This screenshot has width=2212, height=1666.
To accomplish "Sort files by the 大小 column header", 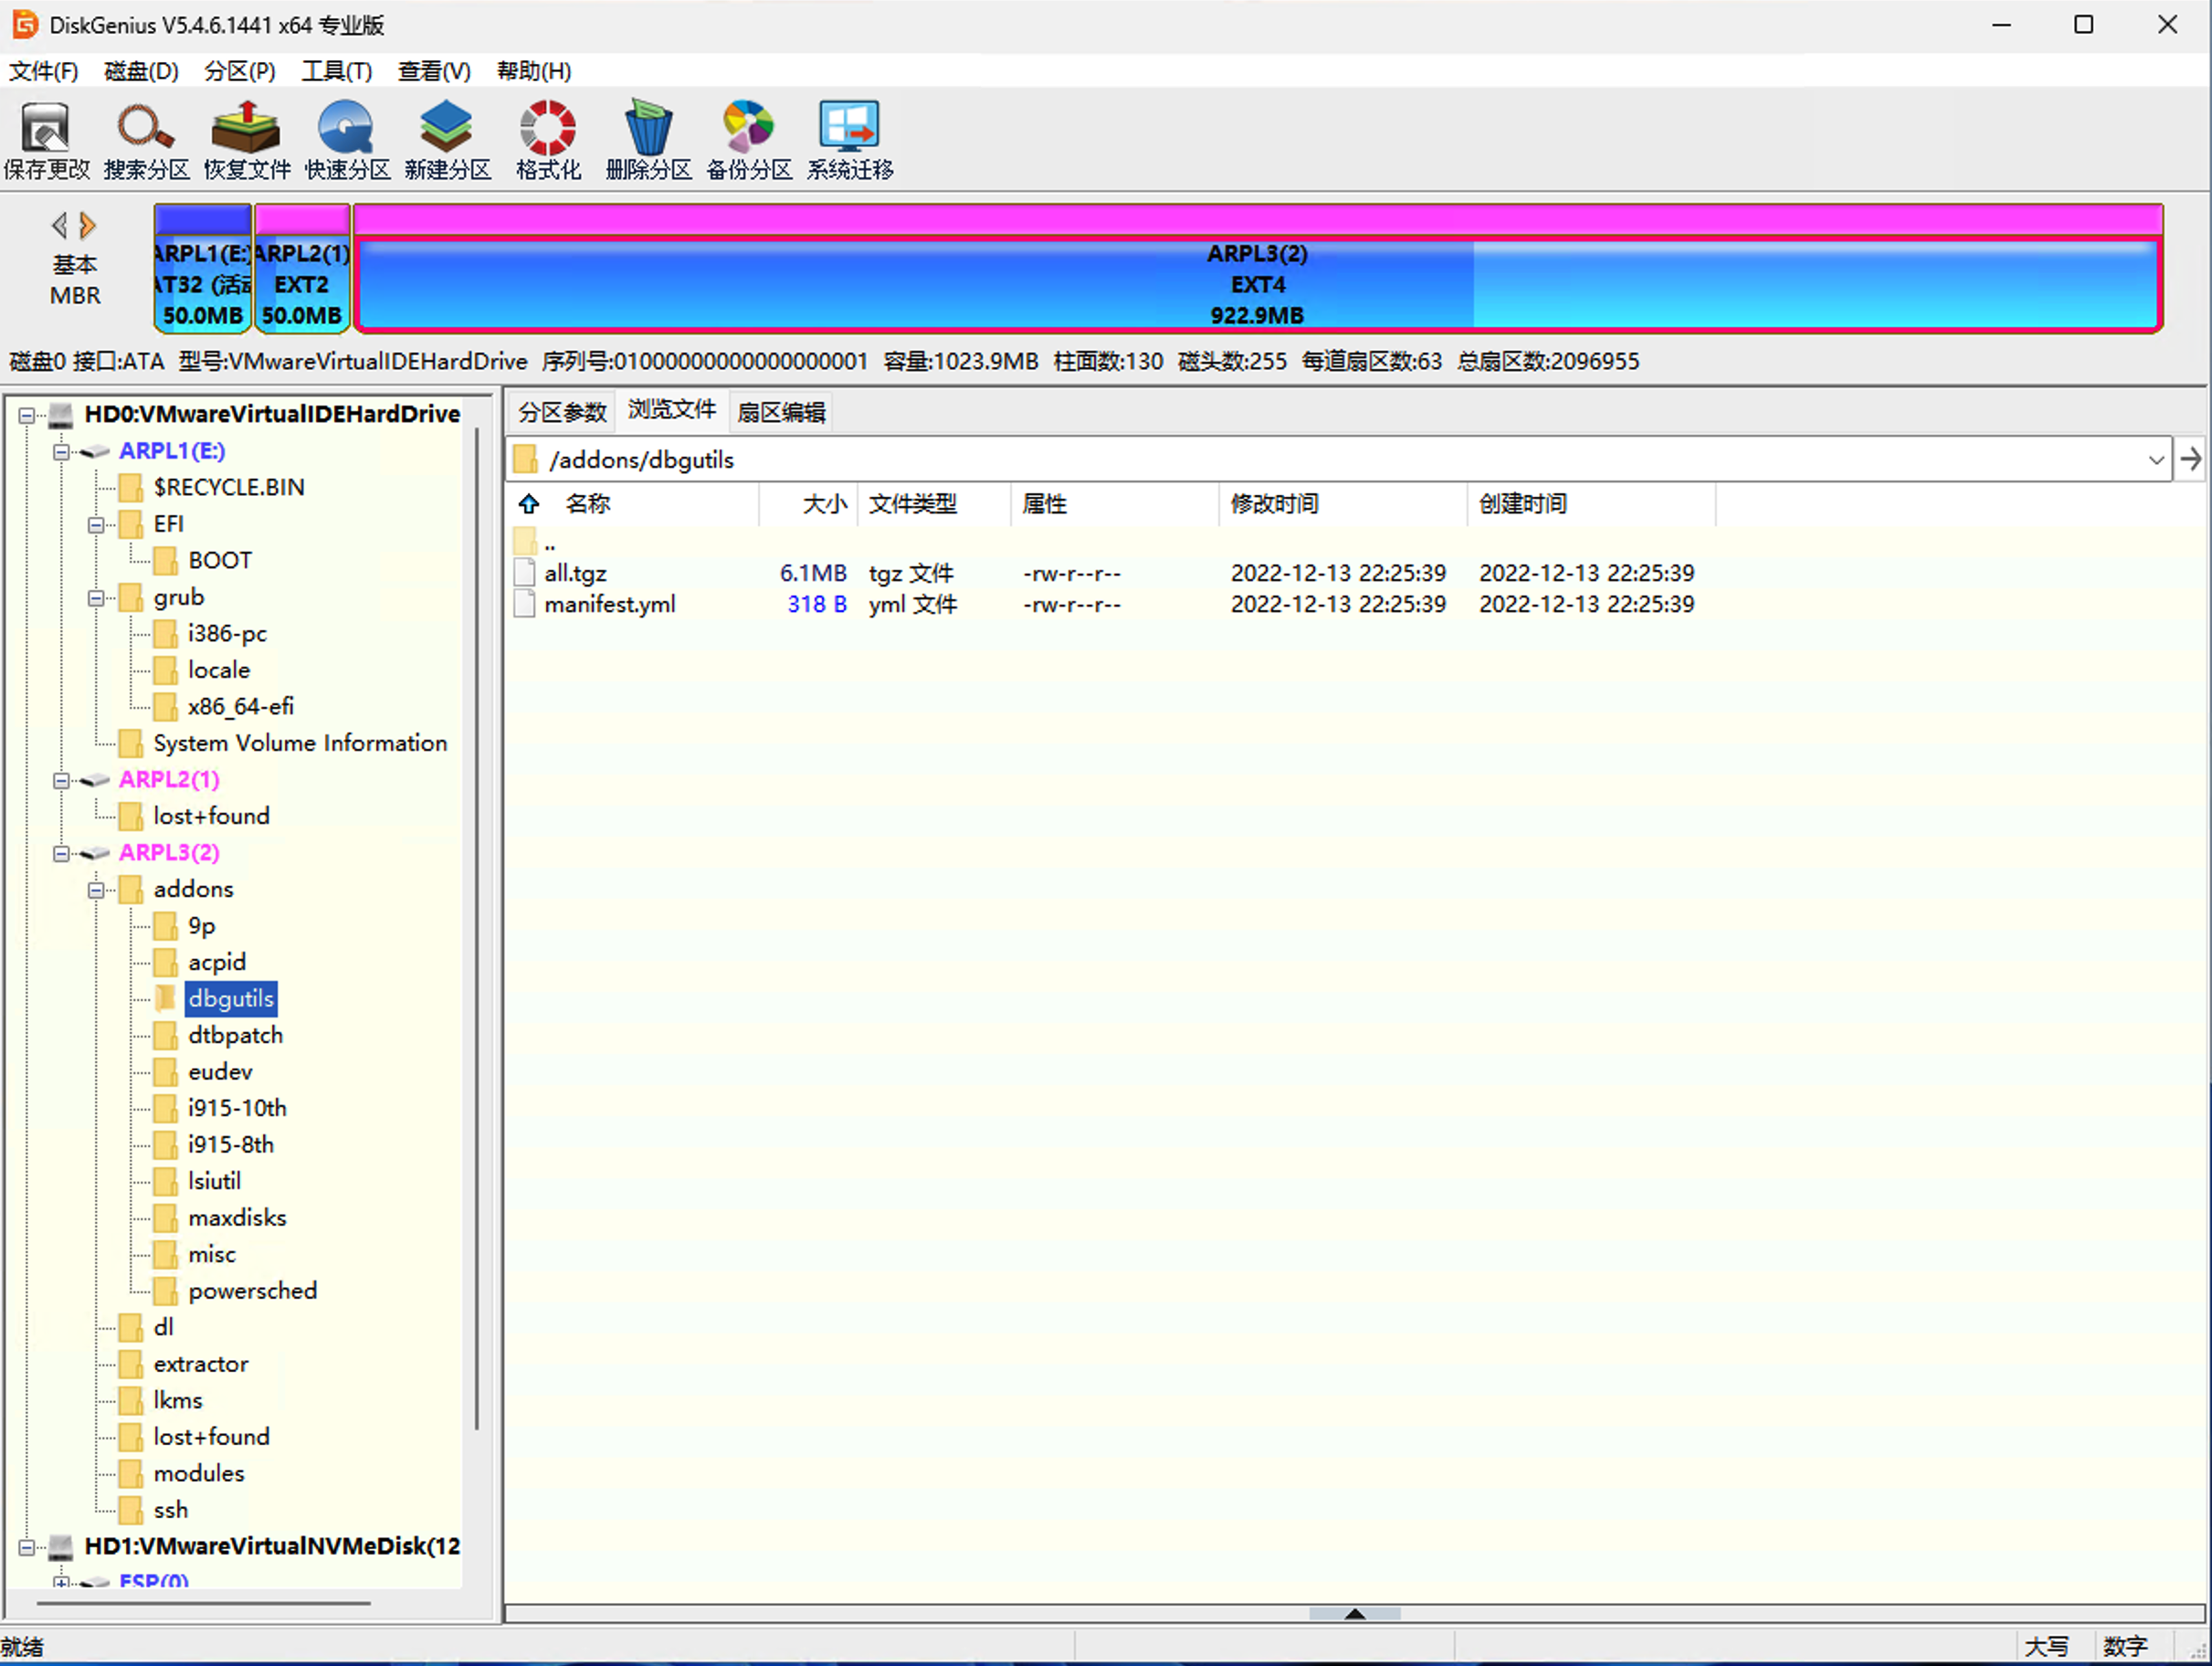I will [x=826, y=504].
